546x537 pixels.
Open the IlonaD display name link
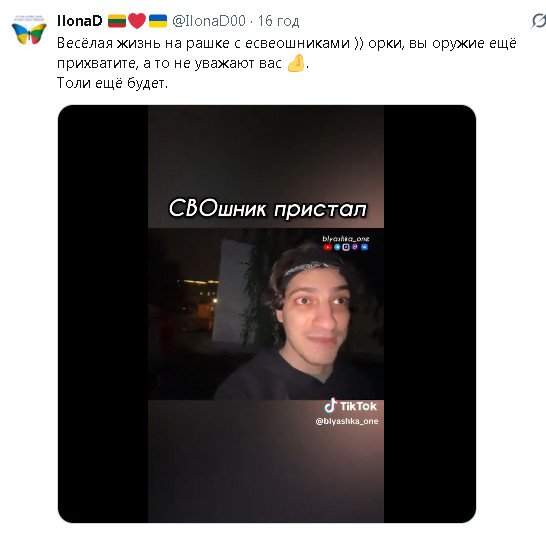pyautogui.click(x=79, y=21)
